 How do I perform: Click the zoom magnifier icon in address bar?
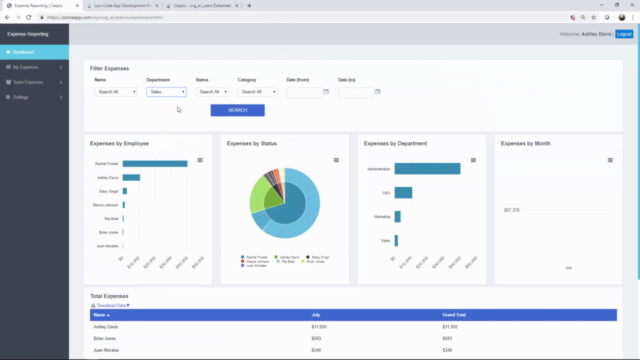pos(583,18)
